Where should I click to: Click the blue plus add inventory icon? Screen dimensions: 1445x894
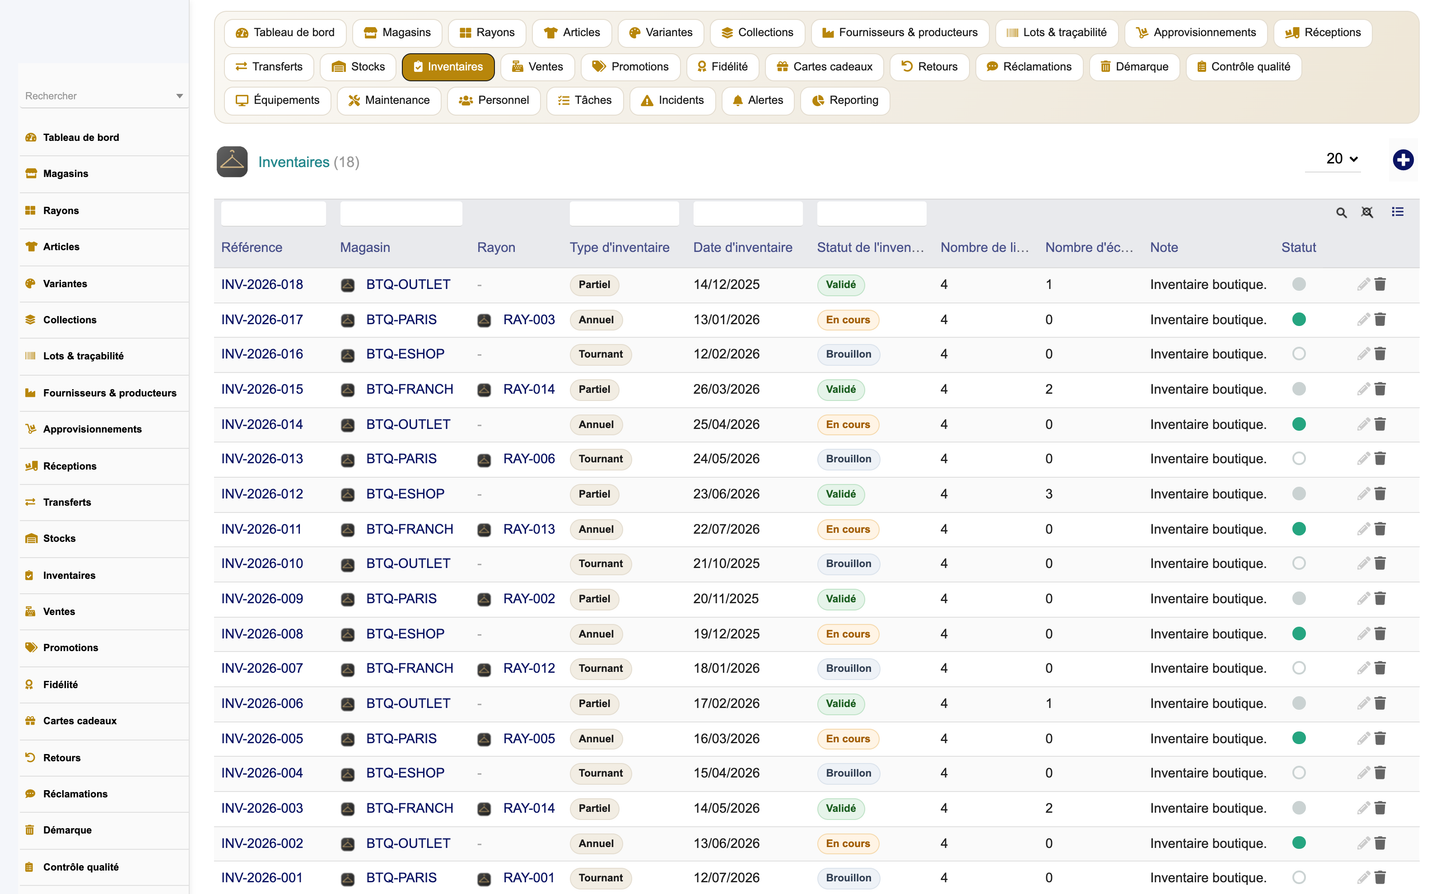tap(1403, 160)
